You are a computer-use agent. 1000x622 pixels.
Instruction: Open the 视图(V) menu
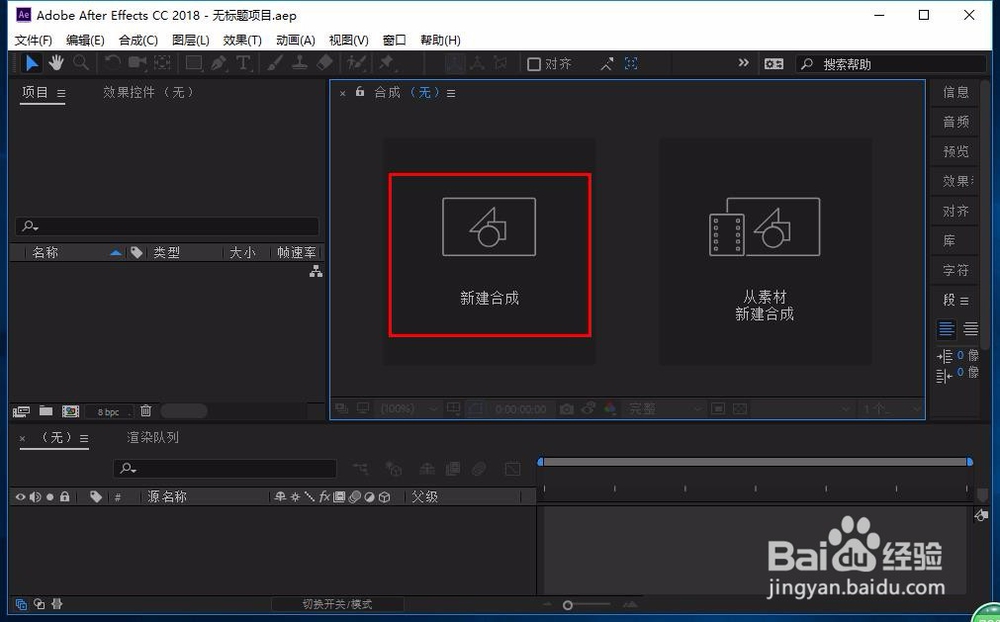(x=349, y=40)
